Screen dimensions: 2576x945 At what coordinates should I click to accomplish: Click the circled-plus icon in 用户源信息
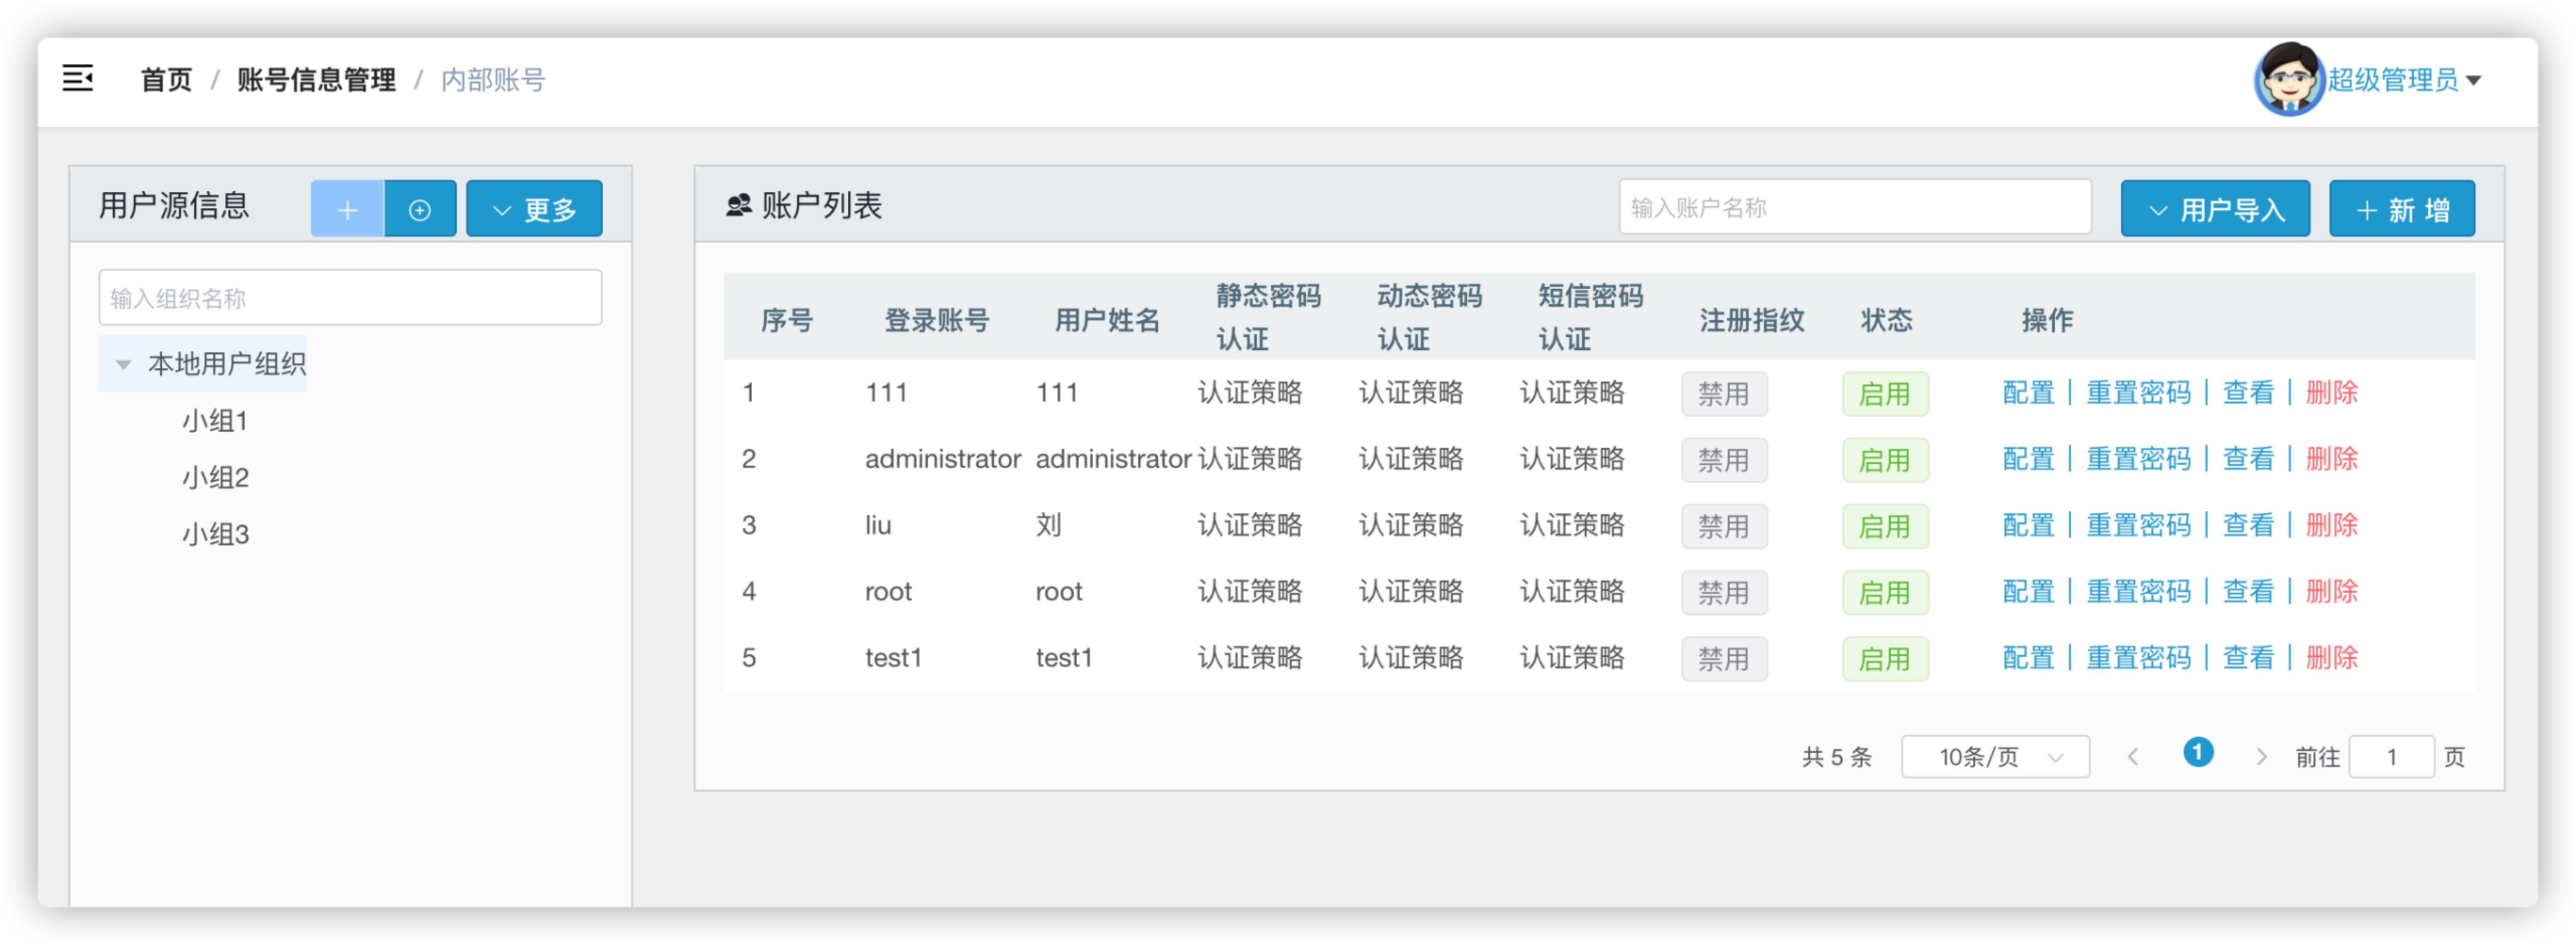click(420, 209)
